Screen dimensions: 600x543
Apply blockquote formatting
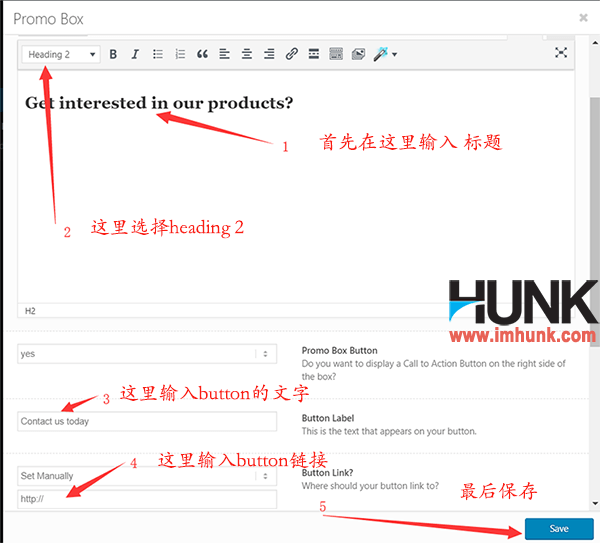[x=202, y=54]
